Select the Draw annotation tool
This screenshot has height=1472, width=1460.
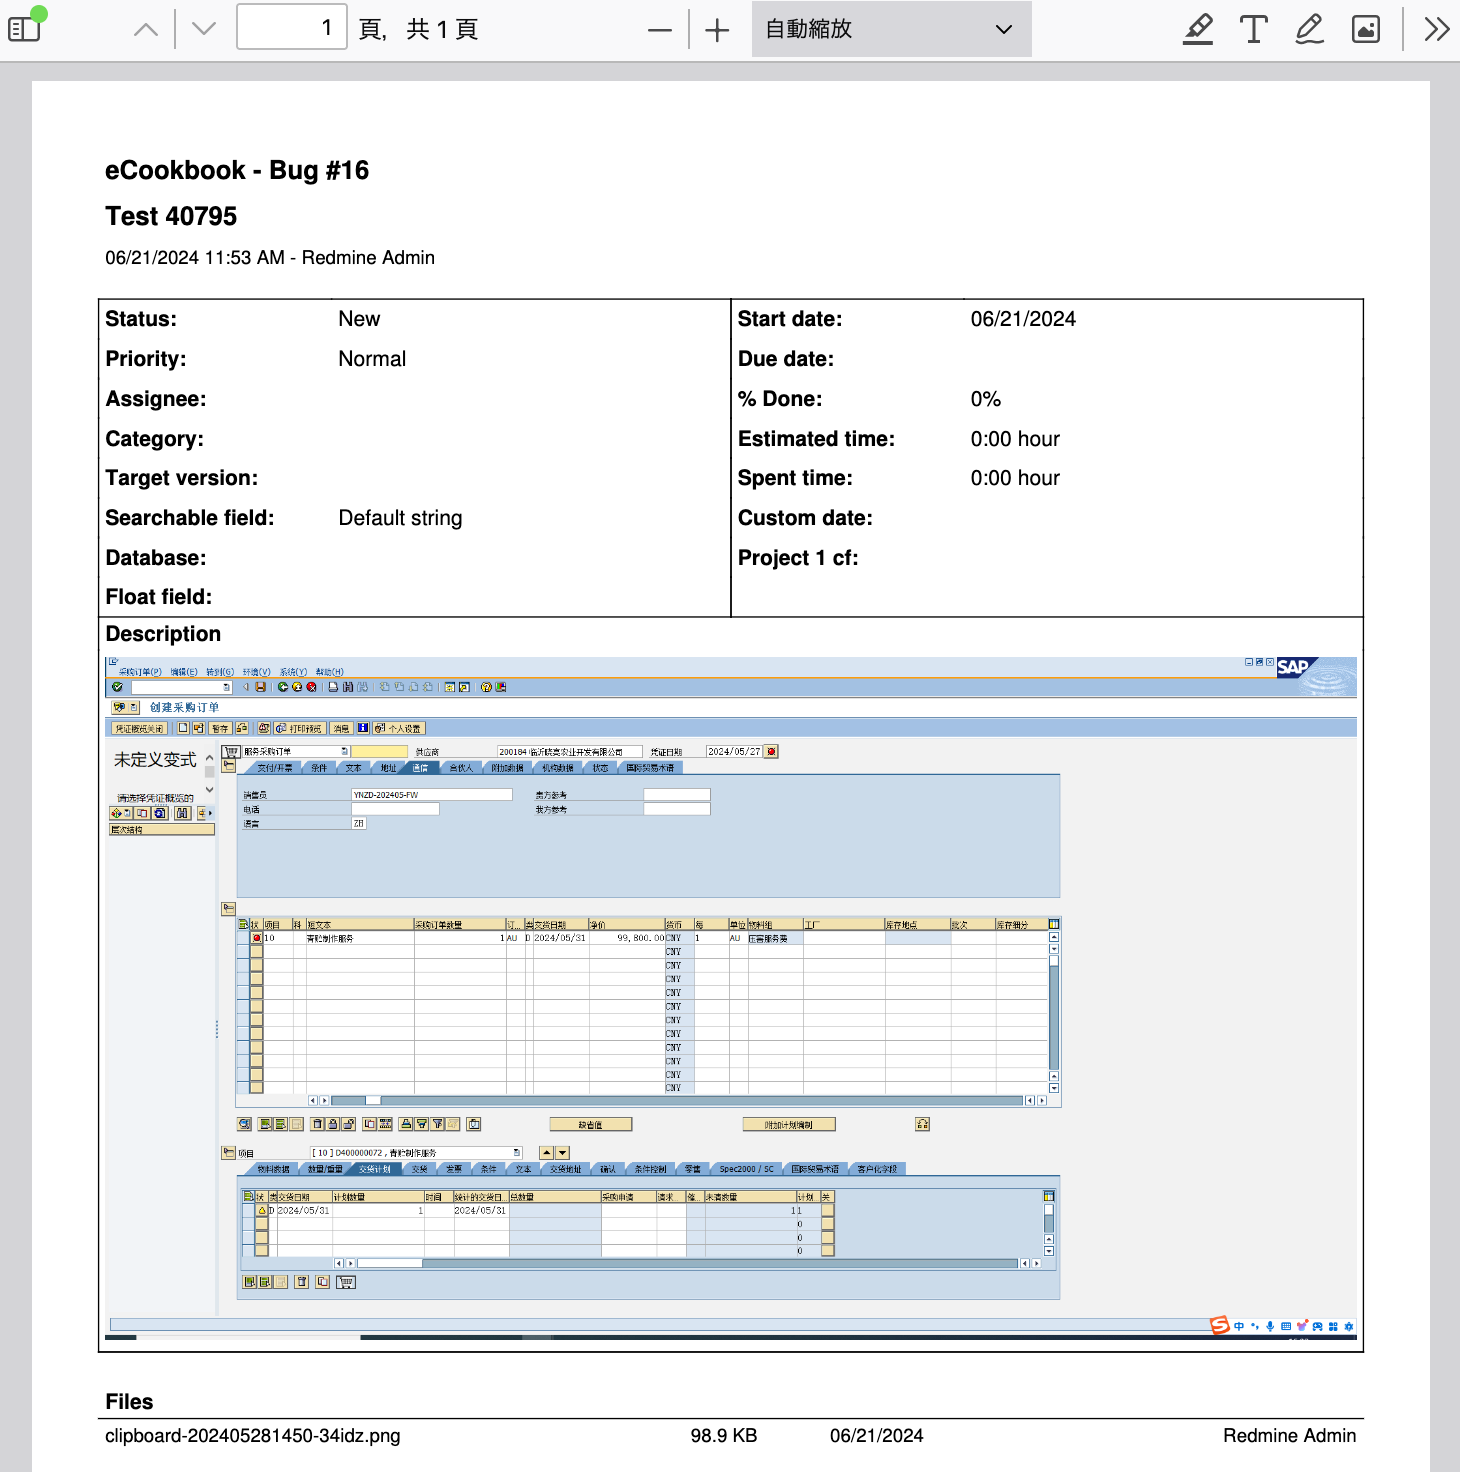[1310, 29]
